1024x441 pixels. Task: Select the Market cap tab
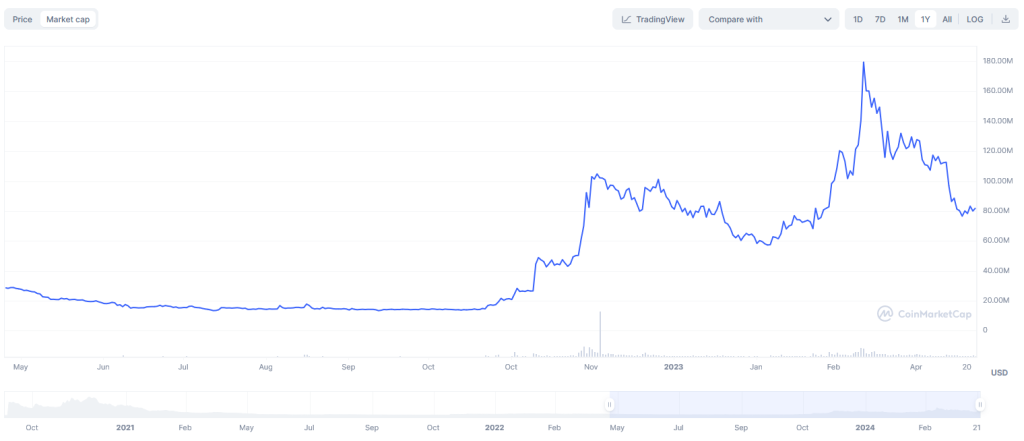click(68, 19)
